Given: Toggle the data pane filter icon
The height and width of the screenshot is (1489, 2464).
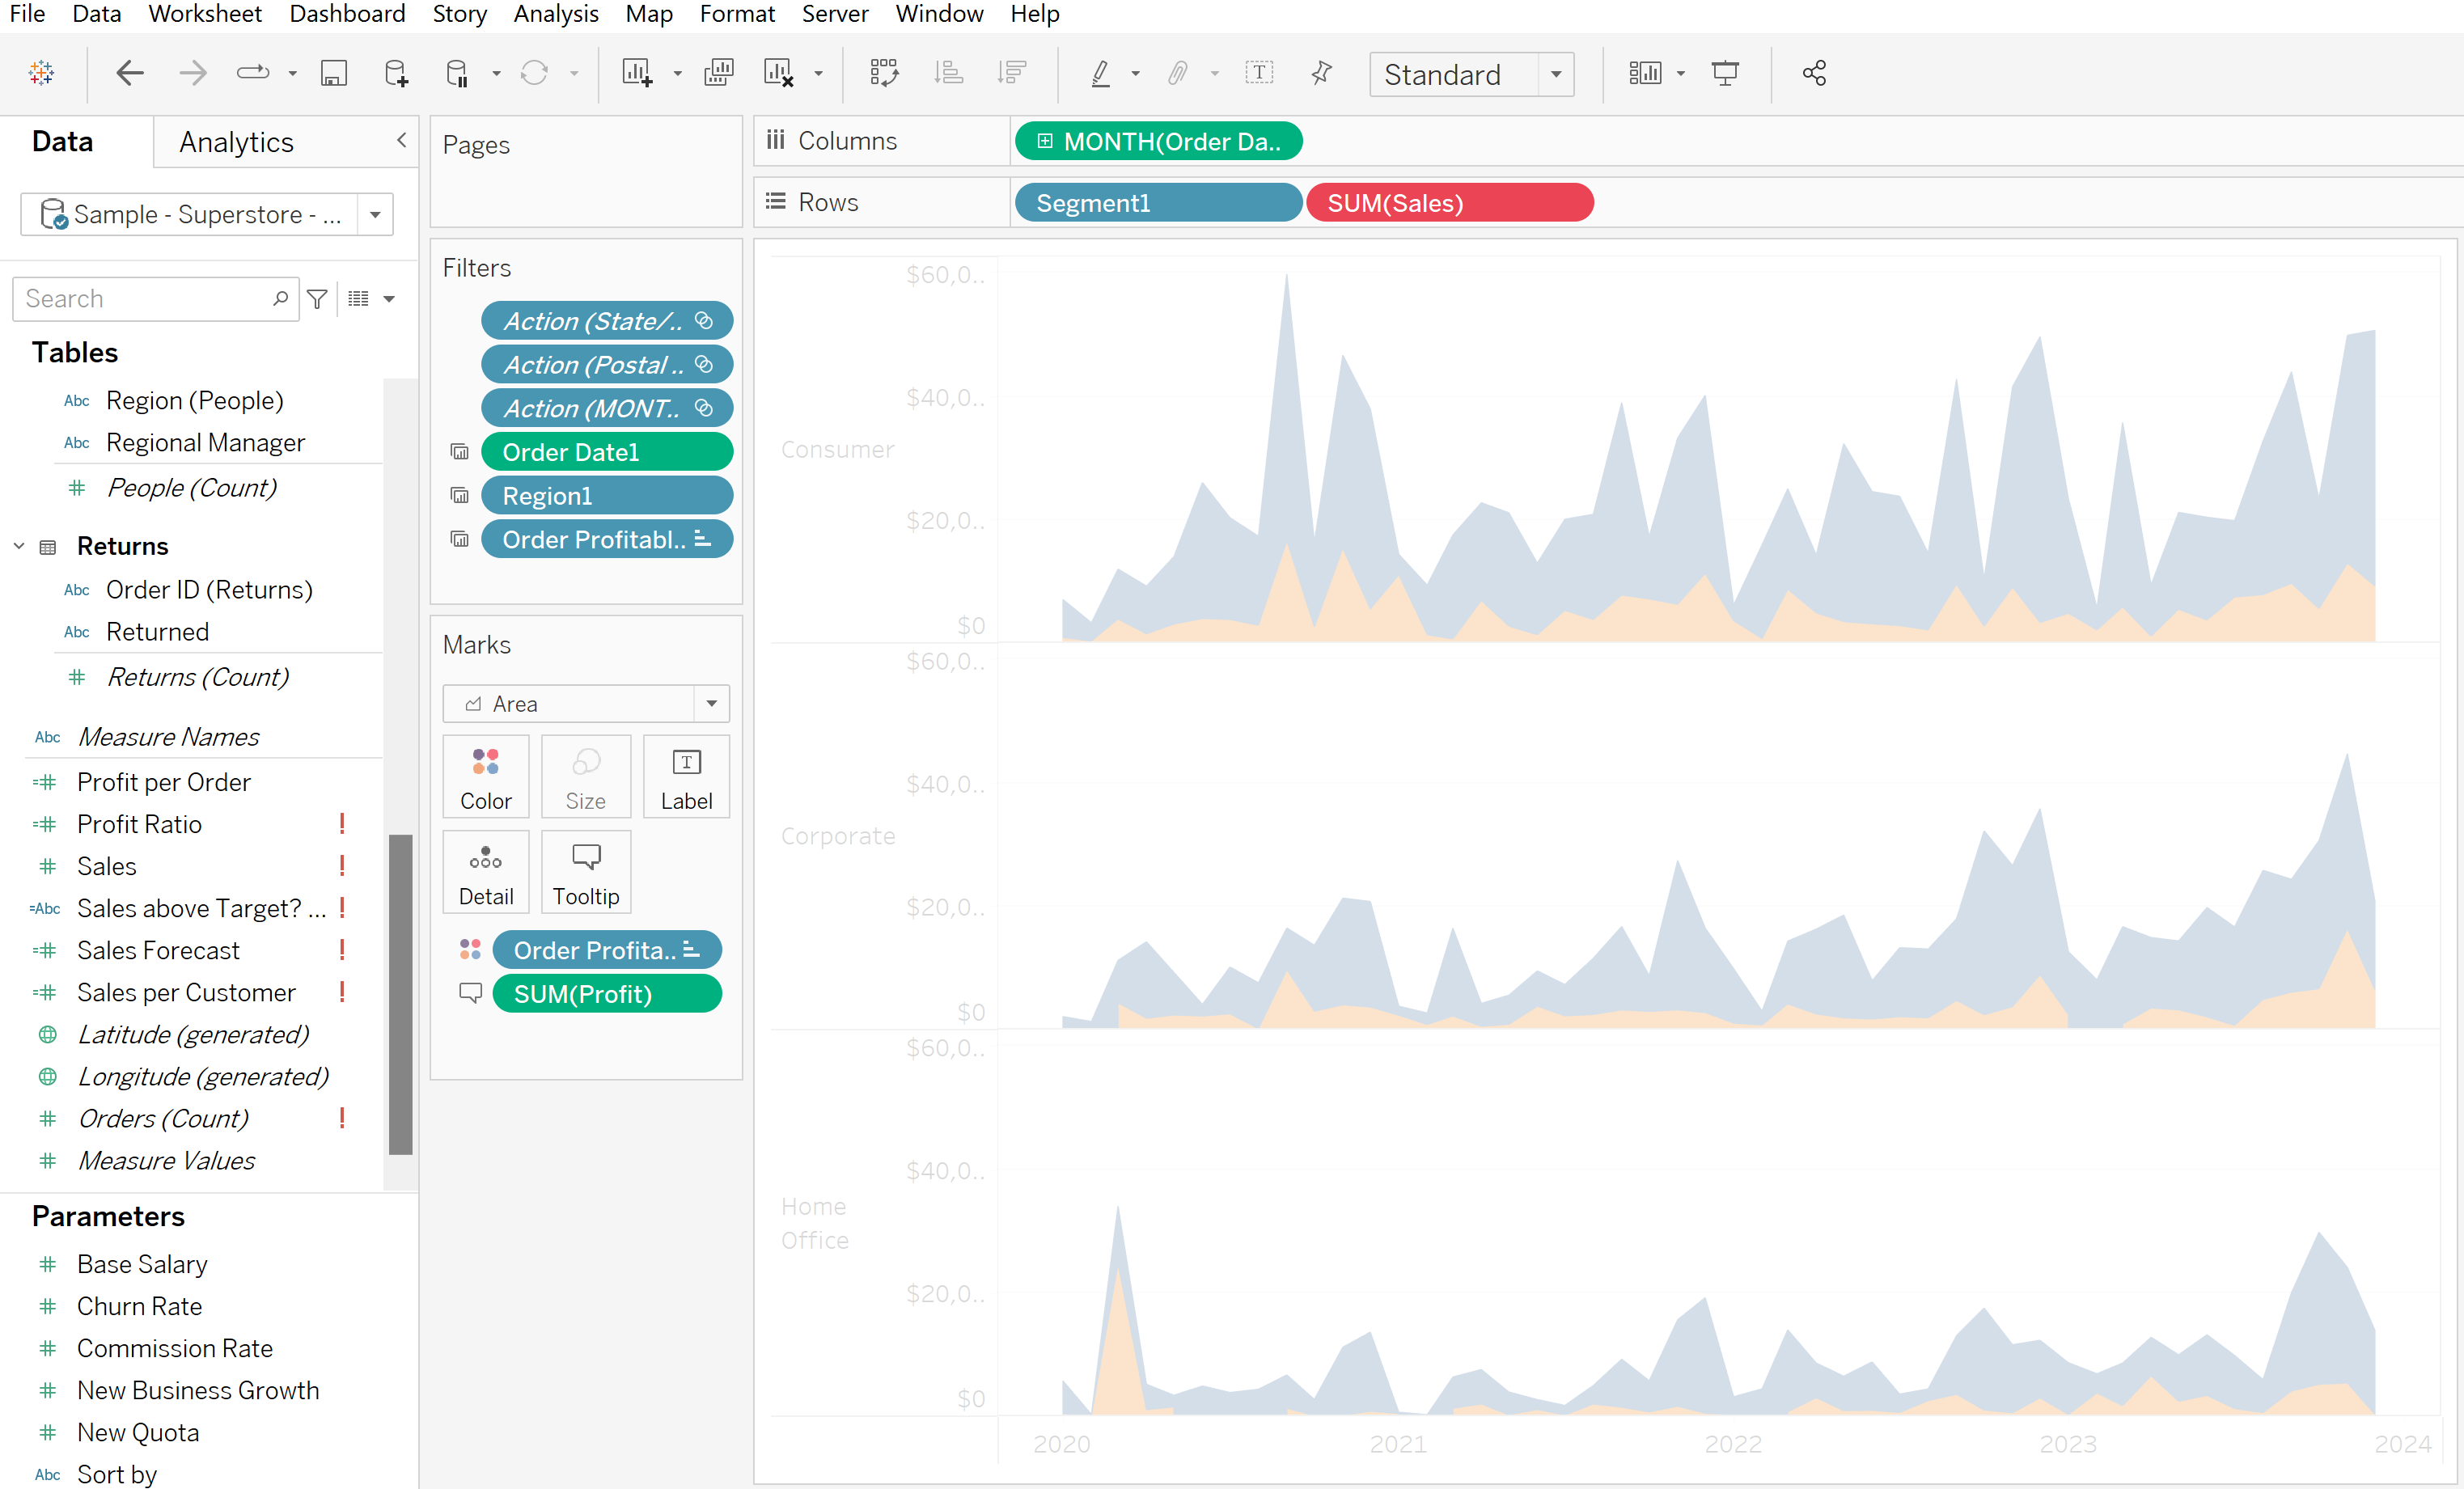Looking at the screenshot, I should click(x=317, y=299).
